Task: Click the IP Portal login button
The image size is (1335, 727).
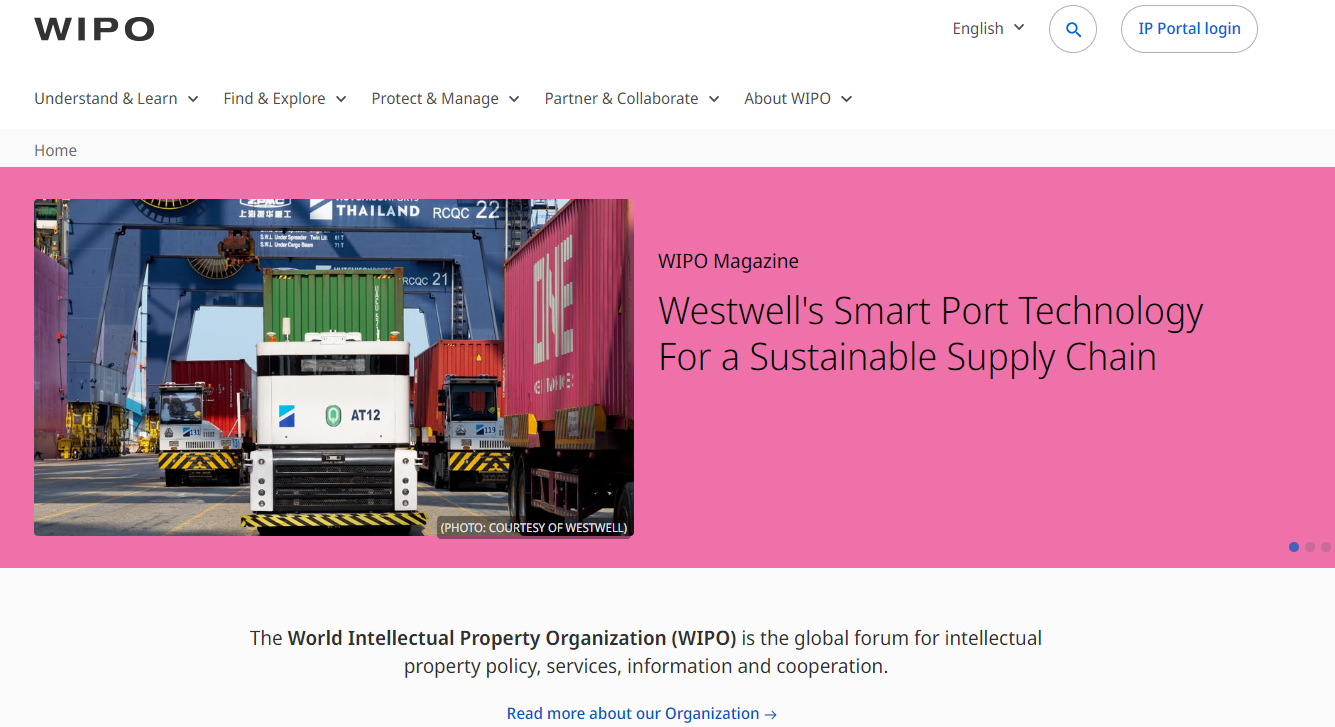Action: (x=1189, y=29)
